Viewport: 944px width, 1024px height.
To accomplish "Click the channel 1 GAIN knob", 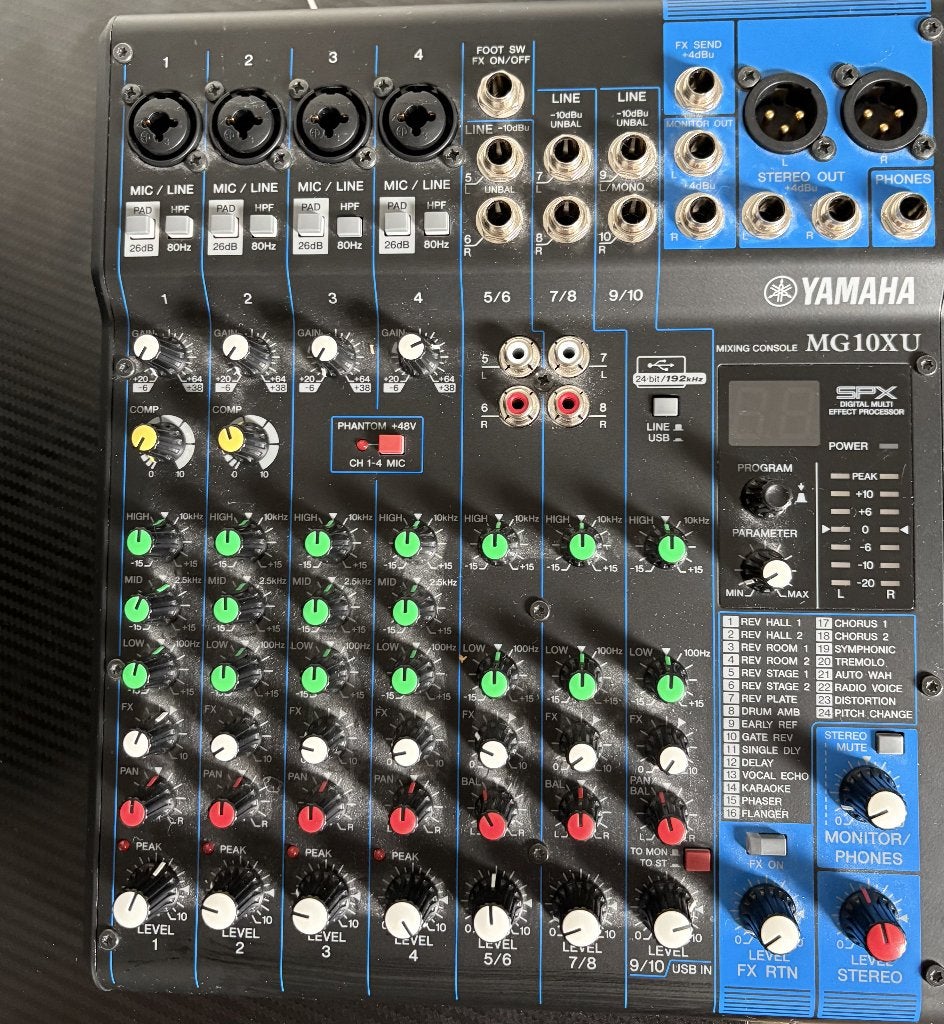I will [x=146, y=347].
